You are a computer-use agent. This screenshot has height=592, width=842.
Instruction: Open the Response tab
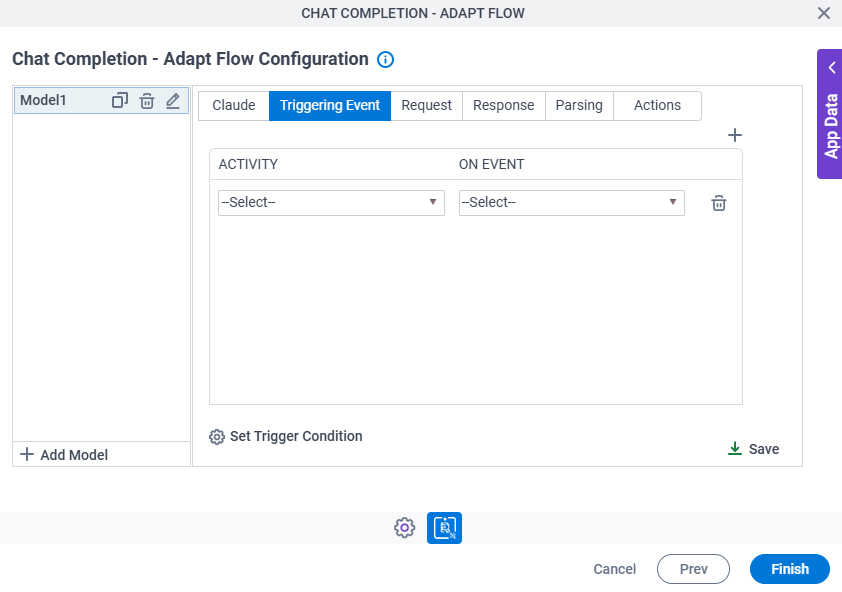503,105
